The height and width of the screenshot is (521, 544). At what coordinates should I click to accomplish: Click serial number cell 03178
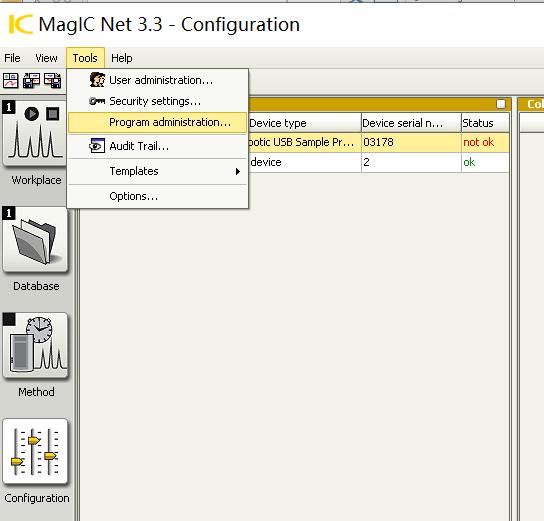point(411,142)
